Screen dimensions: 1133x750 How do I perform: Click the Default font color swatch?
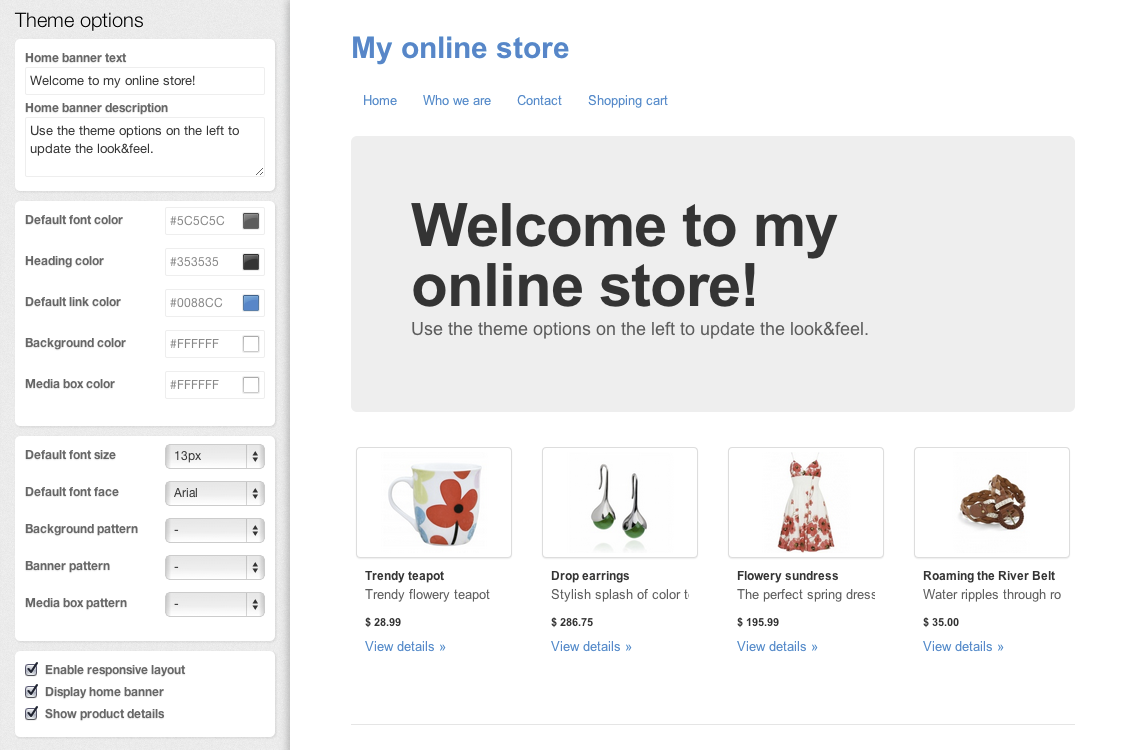251,220
